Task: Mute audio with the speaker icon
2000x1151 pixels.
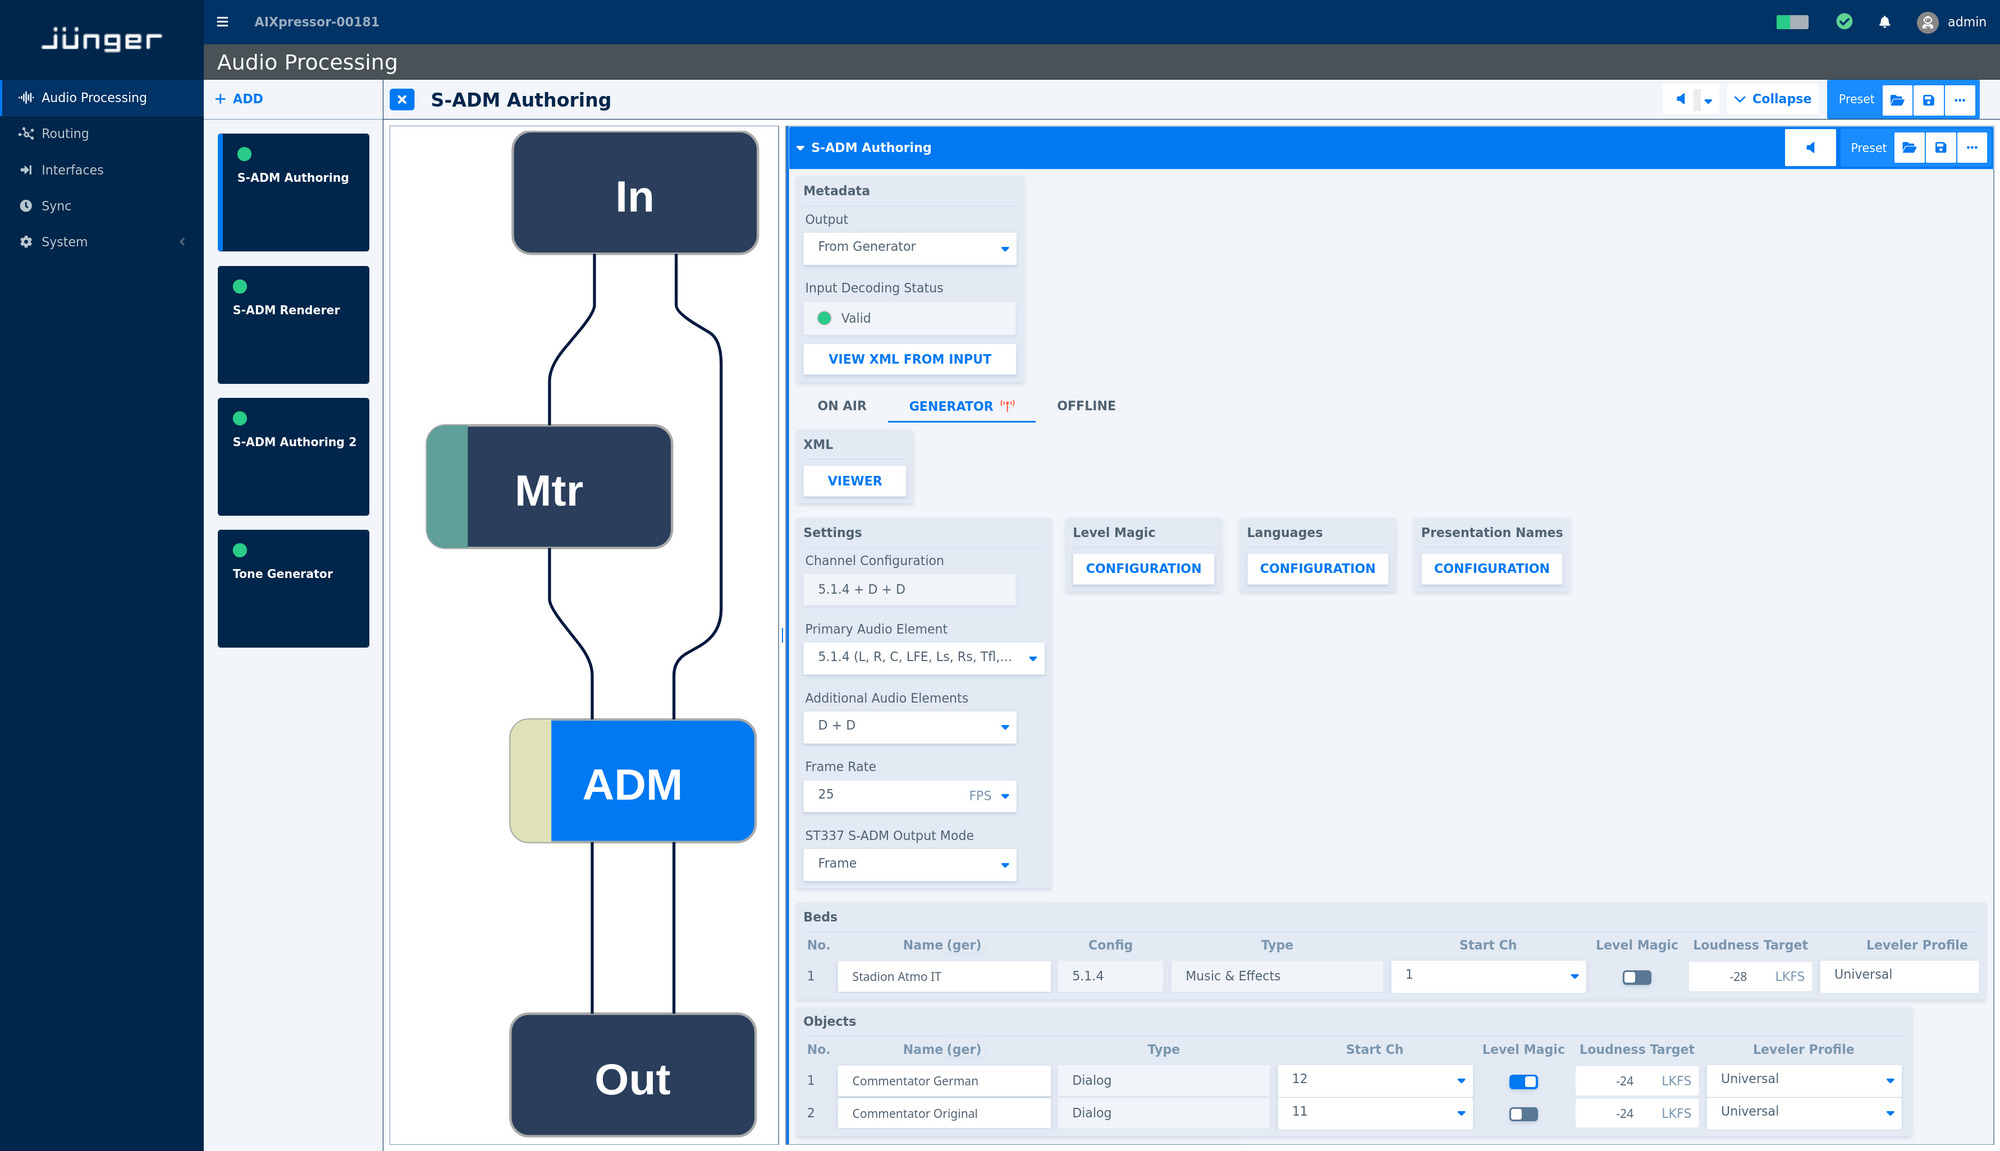Action: coord(1680,99)
